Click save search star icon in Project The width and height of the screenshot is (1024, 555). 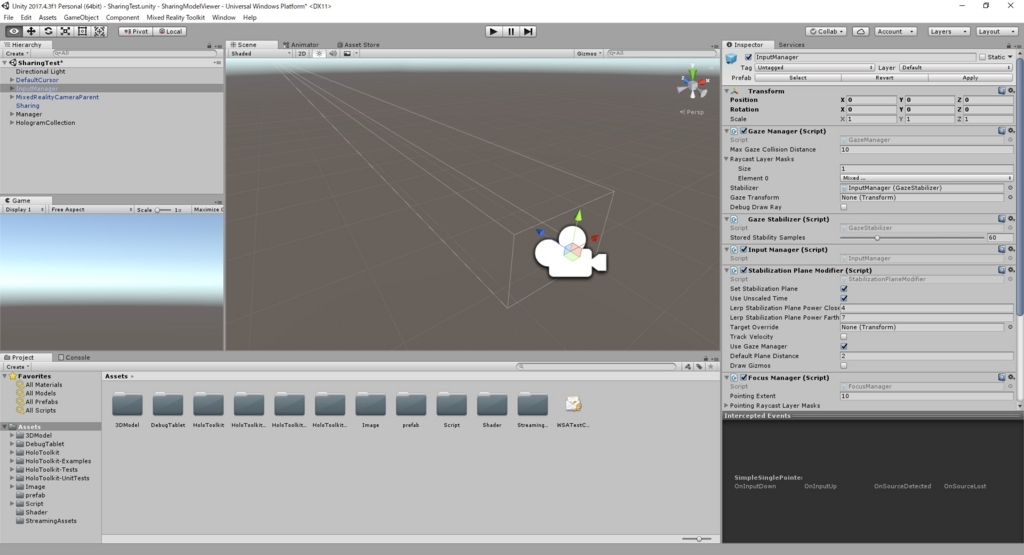pyautogui.click(x=711, y=367)
